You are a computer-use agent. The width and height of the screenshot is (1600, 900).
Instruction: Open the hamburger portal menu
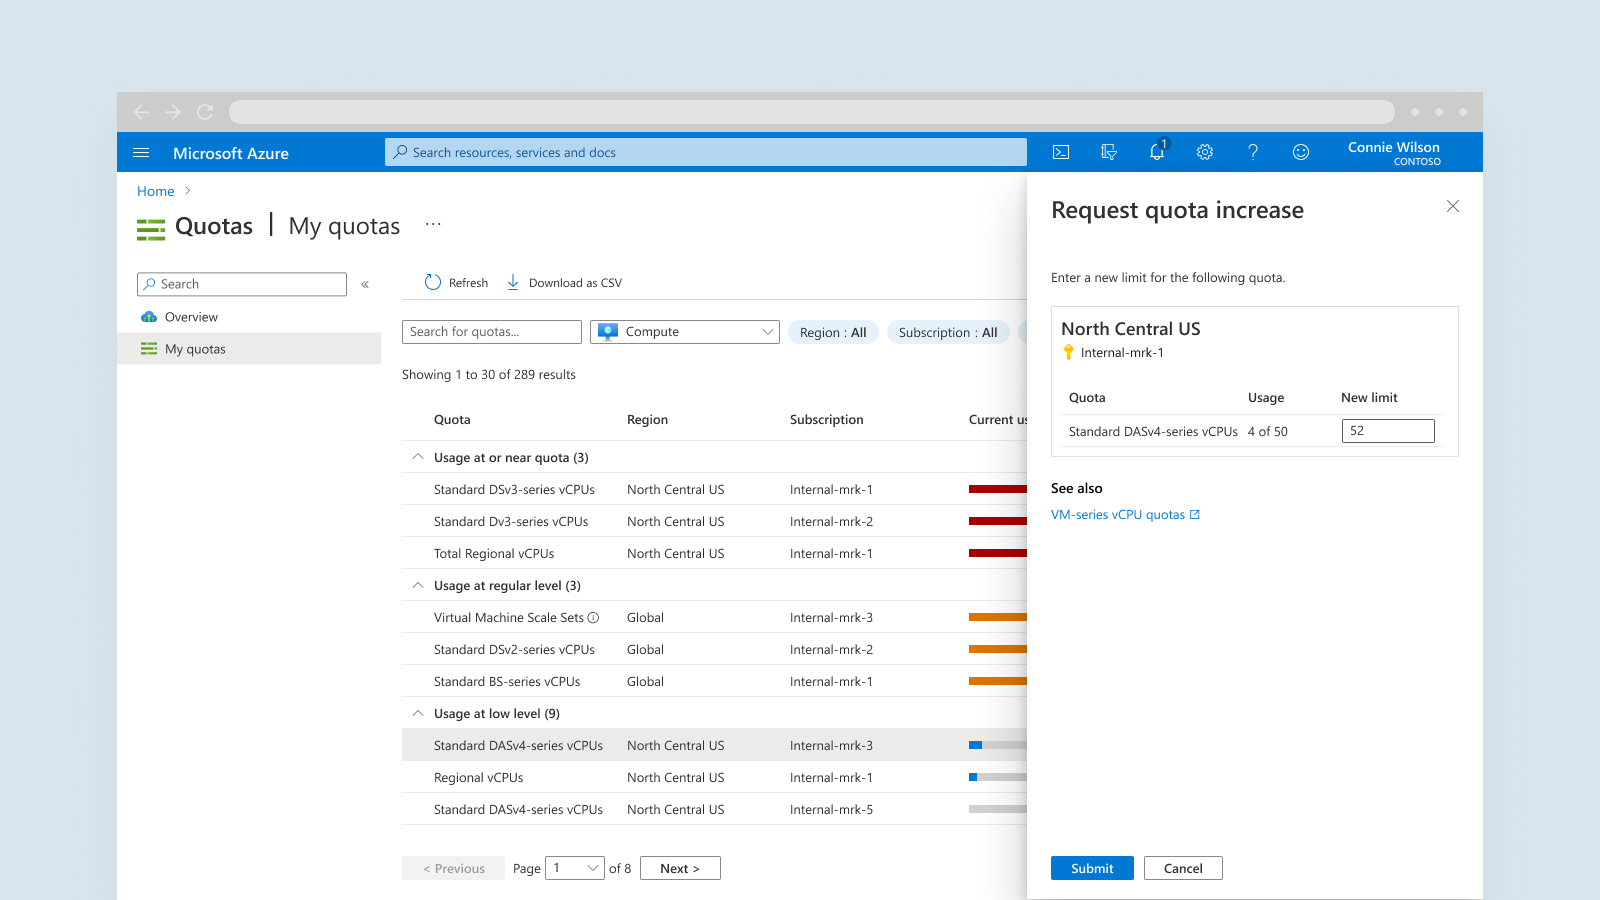click(141, 153)
